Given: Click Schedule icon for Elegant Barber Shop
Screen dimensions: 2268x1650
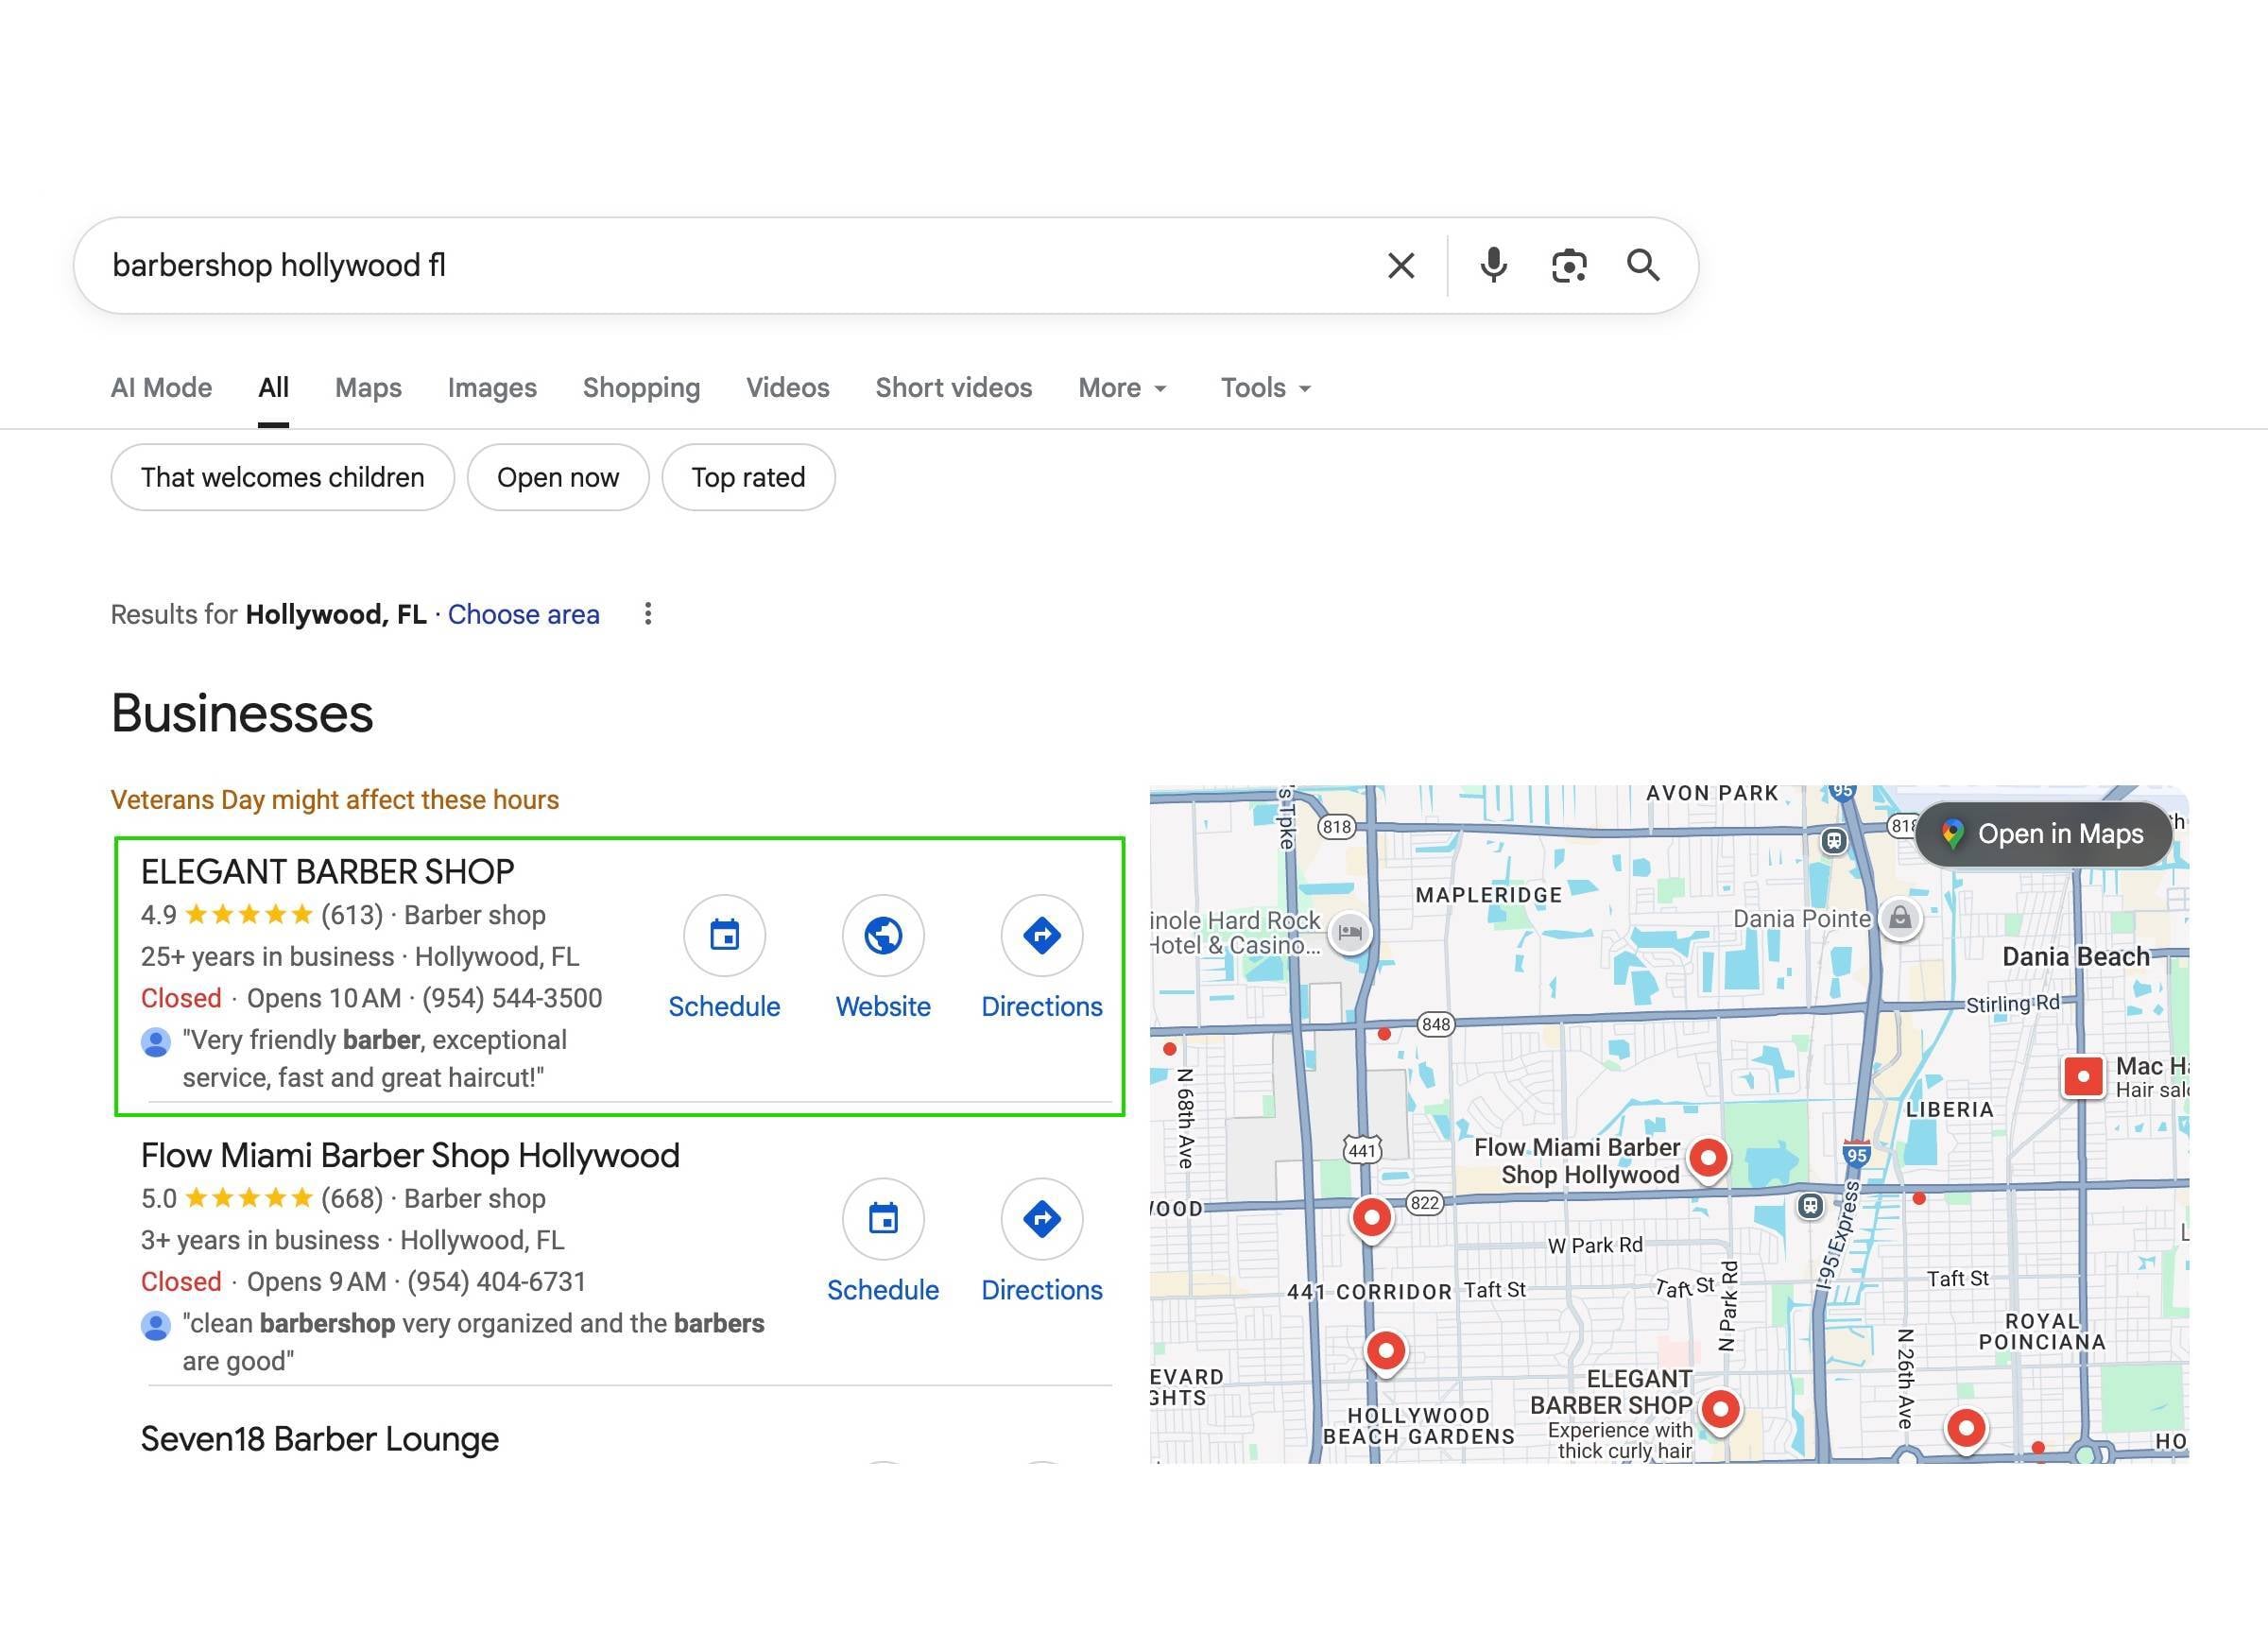Looking at the screenshot, I should pos(724,936).
